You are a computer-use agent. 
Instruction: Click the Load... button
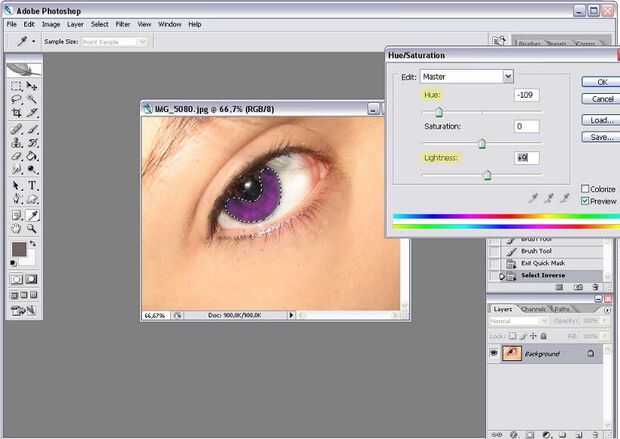[x=601, y=120]
